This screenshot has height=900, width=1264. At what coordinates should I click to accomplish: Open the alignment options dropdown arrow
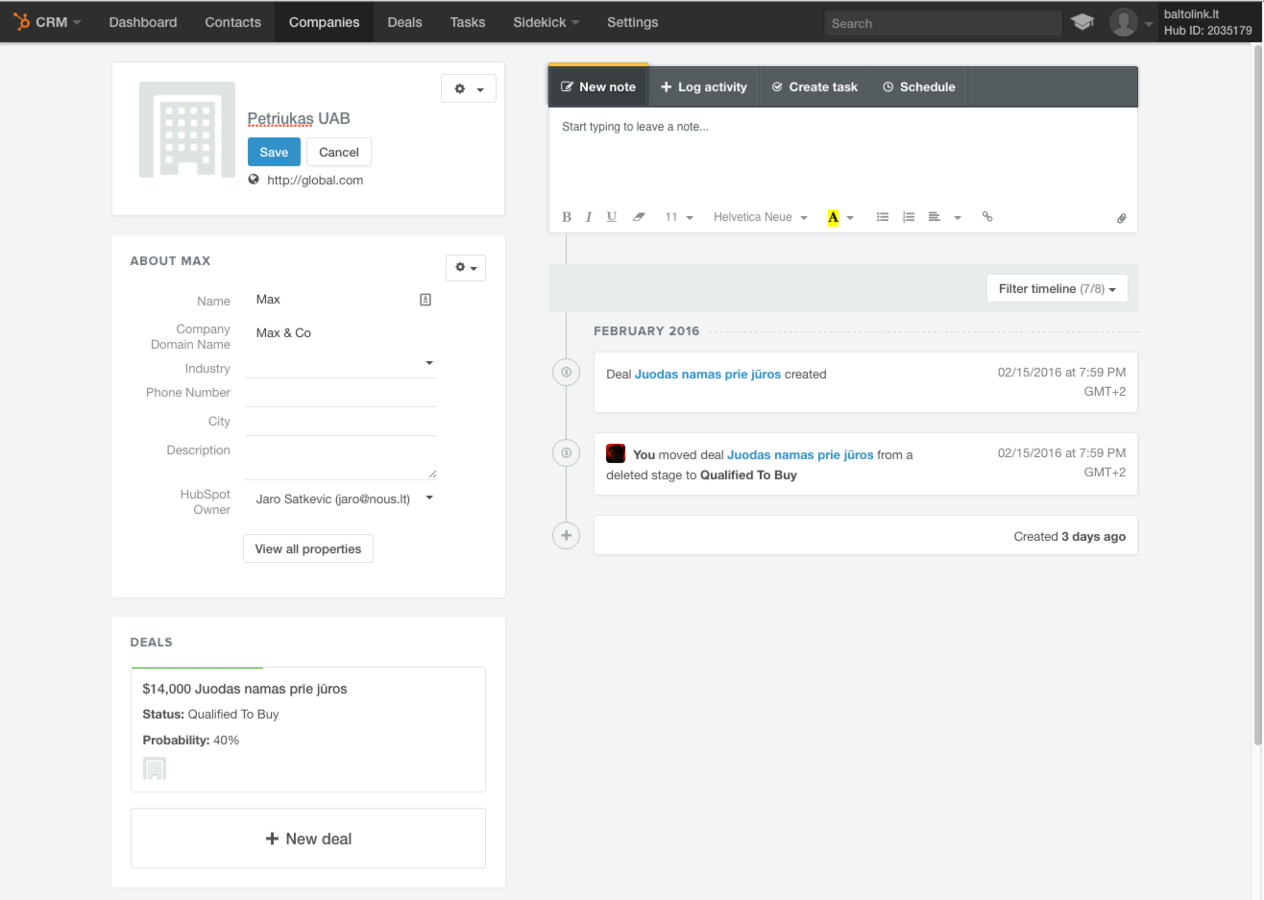957,218
